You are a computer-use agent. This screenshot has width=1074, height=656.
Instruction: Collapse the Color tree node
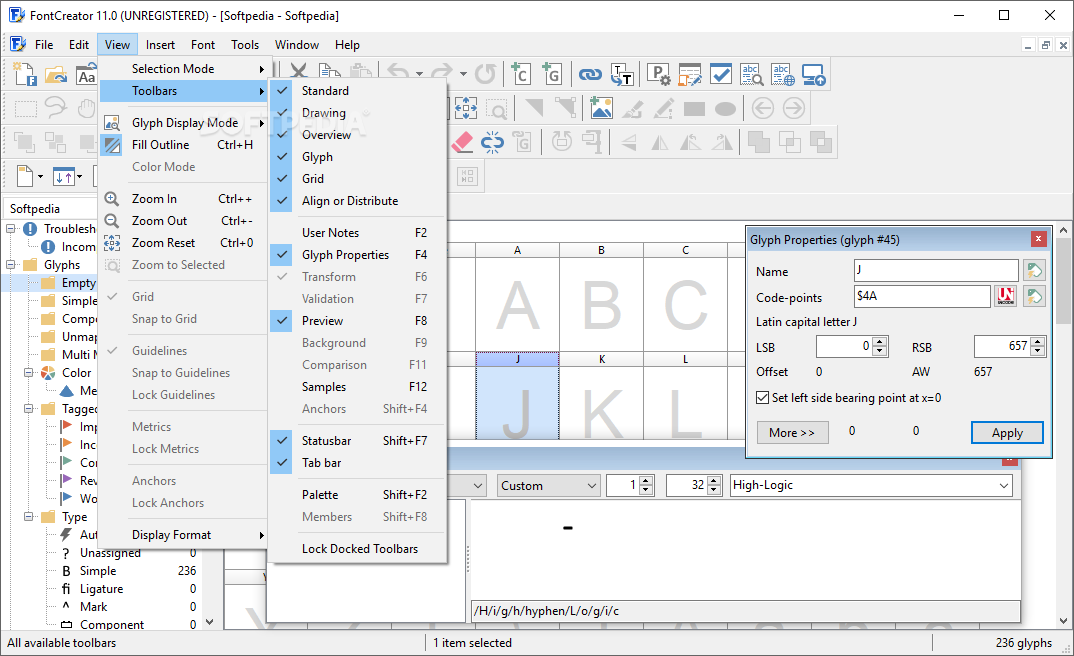coord(29,373)
